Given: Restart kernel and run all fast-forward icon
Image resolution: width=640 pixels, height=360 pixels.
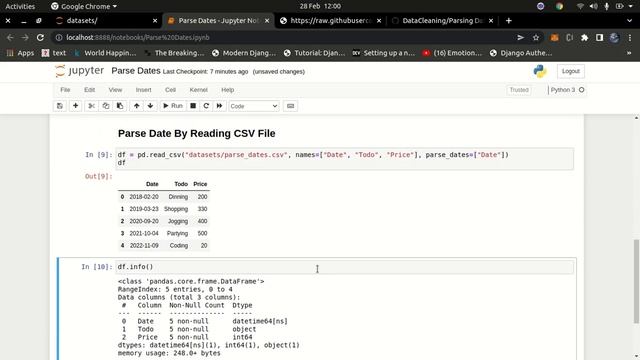Looking at the screenshot, I should pyautogui.click(x=219, y=106).
